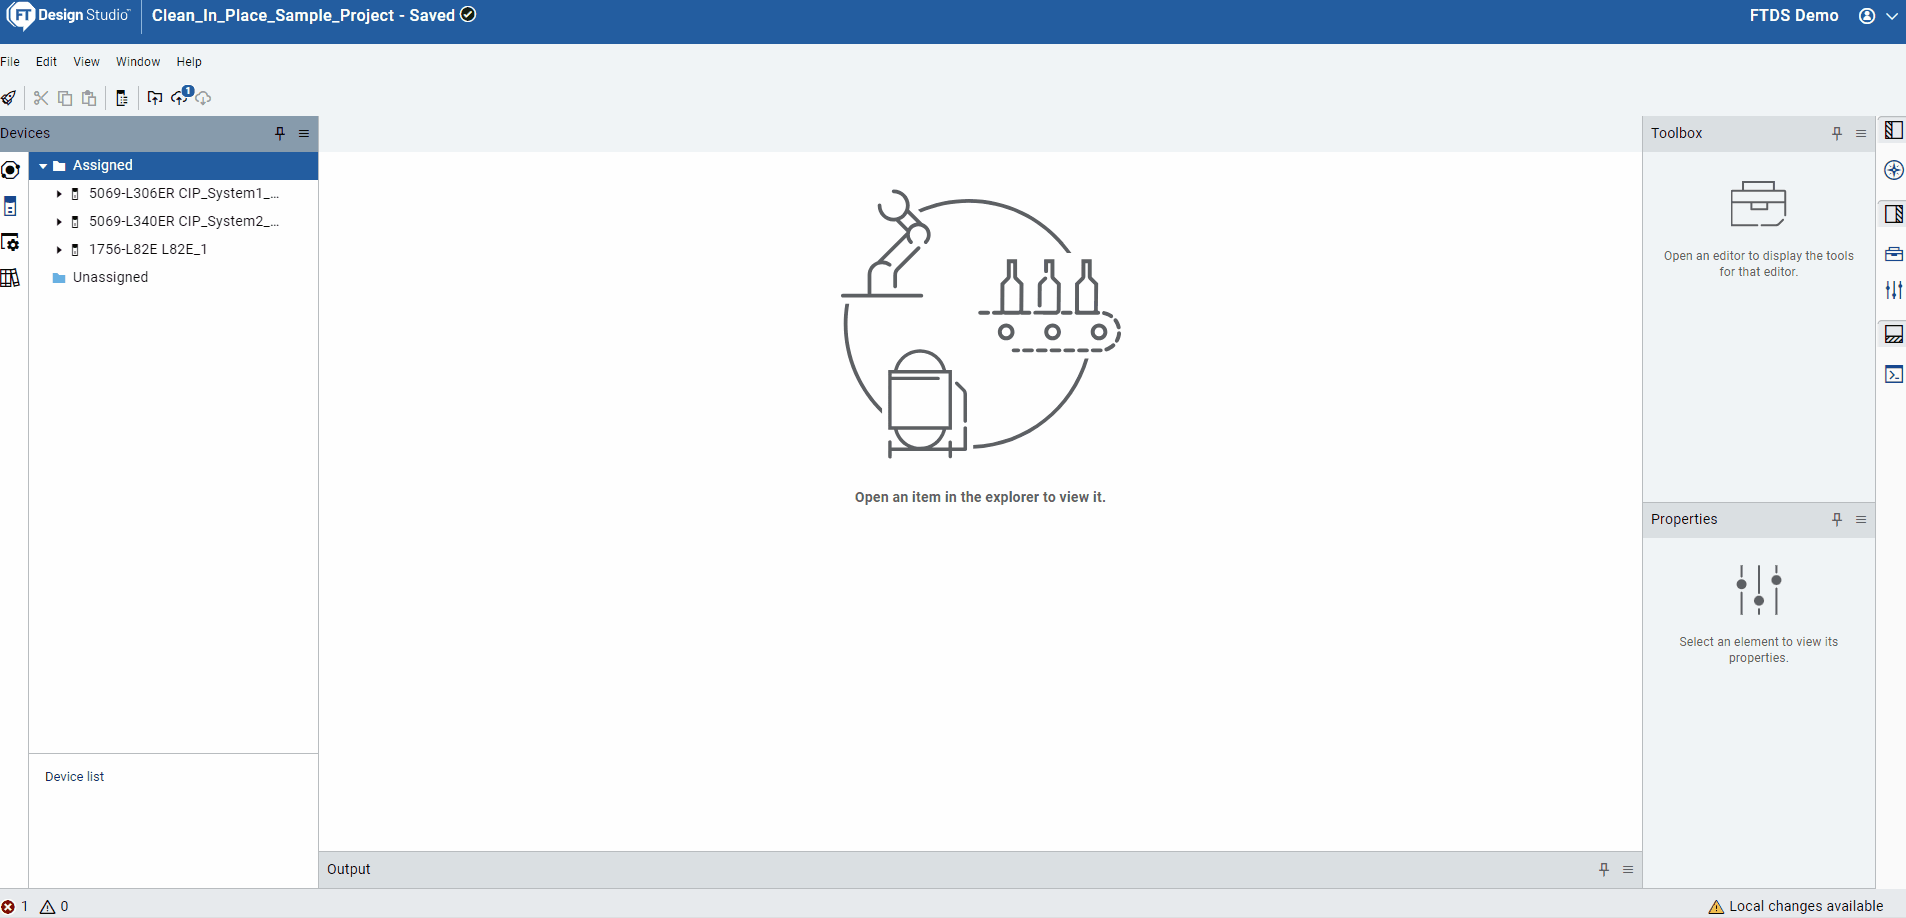Select the Unassigned folder
The height and width of the screenshot is (918, 1906).
coord(110,278)
